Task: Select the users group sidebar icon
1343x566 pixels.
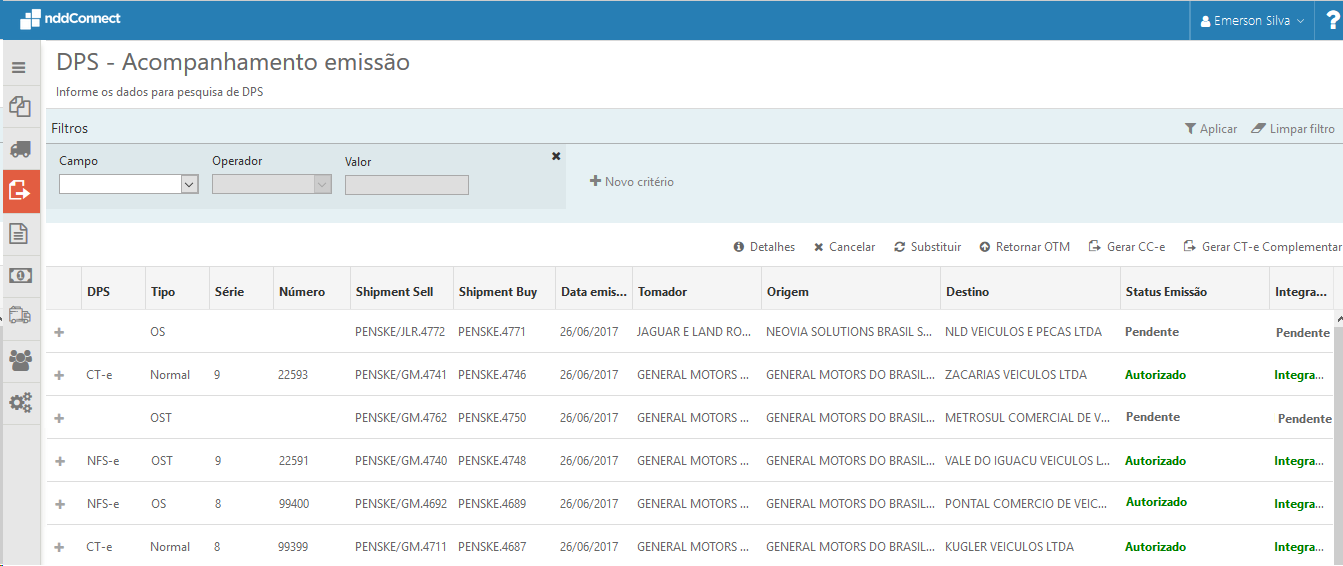Action: click(20, 360)
